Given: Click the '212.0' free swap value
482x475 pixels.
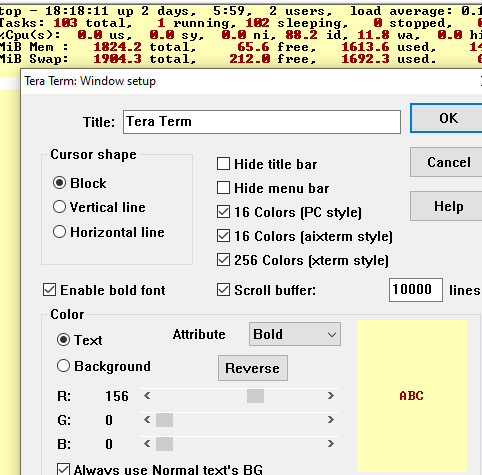Looking at the screenshot, I should [x=249, y=59].
